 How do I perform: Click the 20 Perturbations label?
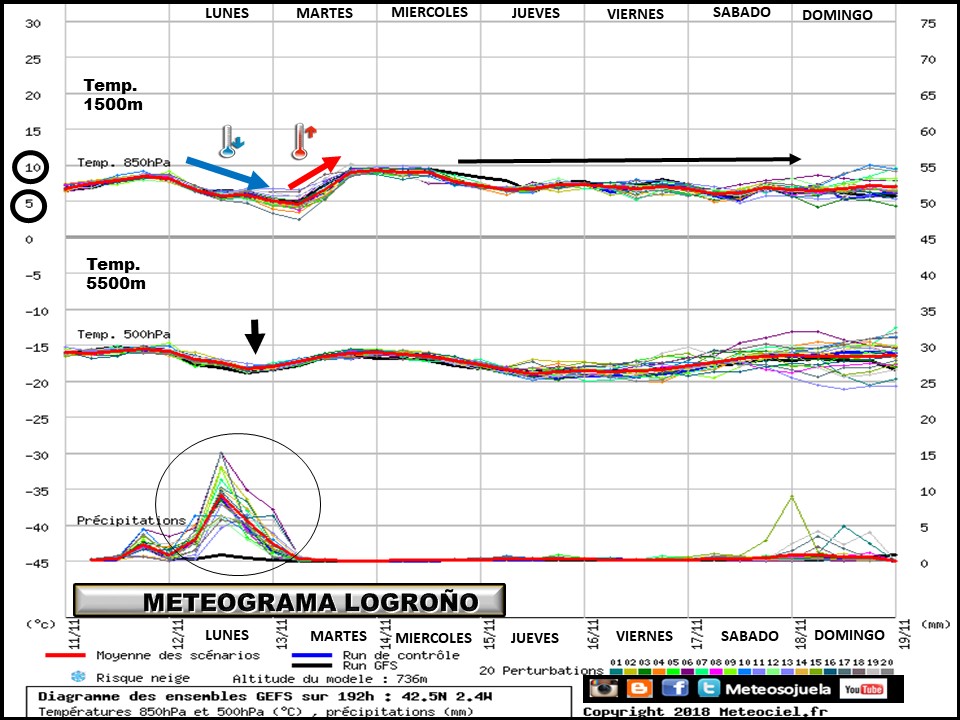pyautogui.click(x=541, y=670)
